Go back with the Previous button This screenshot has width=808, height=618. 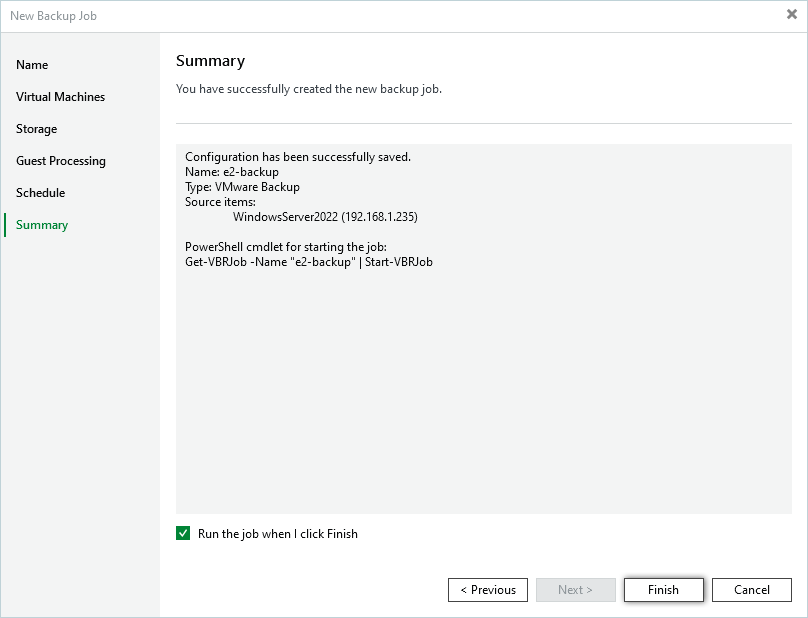[487, 590]
